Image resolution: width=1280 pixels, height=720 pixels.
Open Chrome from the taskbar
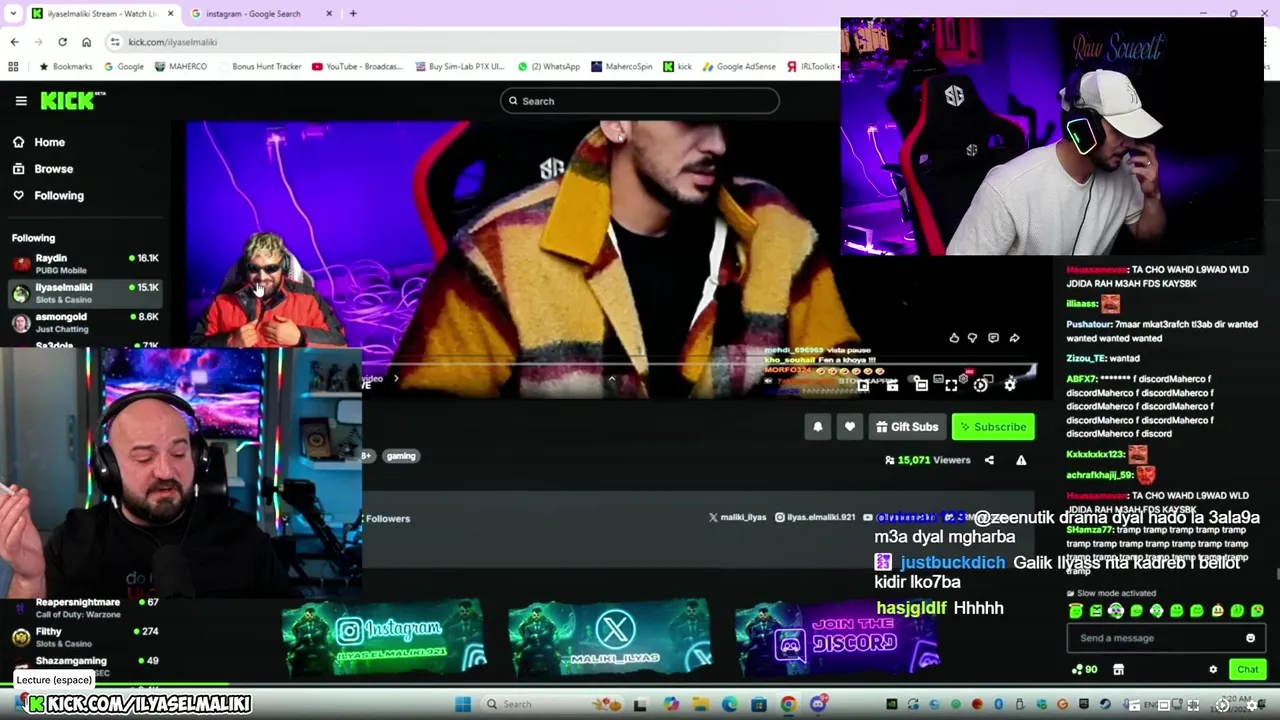(x=788, y=704)
